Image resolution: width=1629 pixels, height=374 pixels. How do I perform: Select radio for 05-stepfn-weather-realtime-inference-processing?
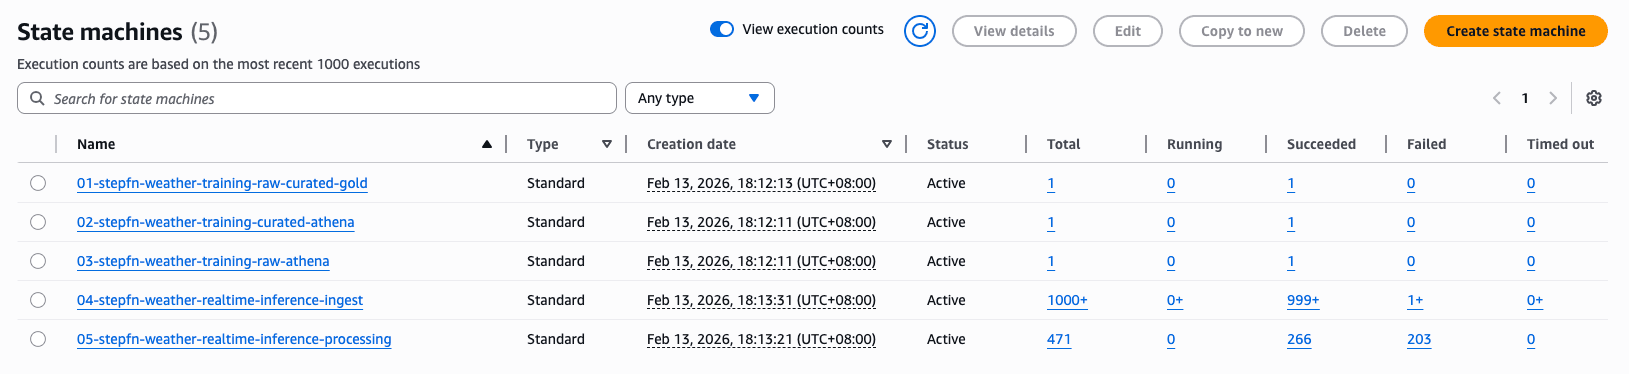tap(38, 339)
